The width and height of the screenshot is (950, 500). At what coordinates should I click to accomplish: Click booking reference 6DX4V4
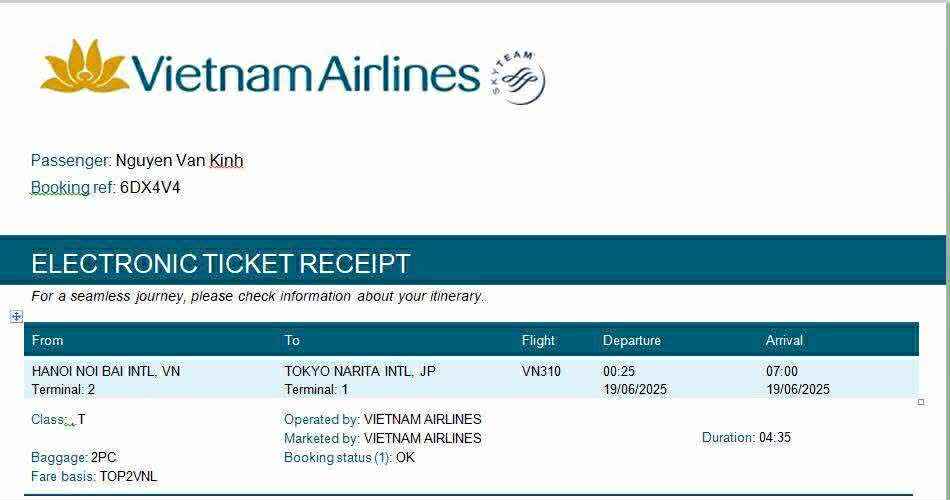(x=150, y=187)
